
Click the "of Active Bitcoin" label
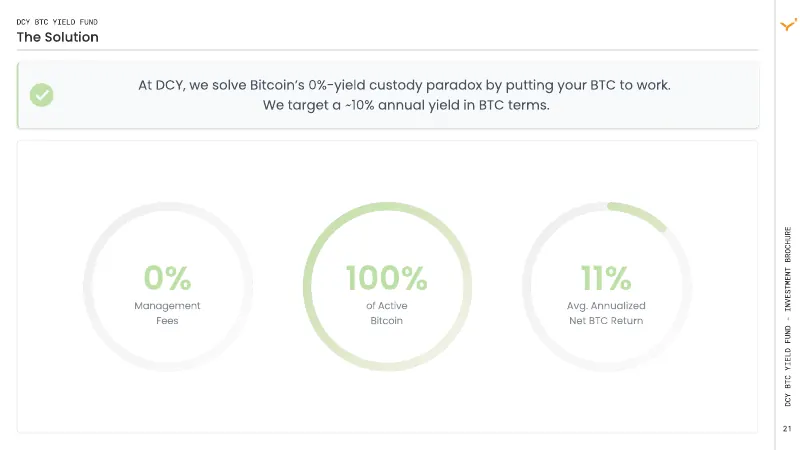[387, 313]
